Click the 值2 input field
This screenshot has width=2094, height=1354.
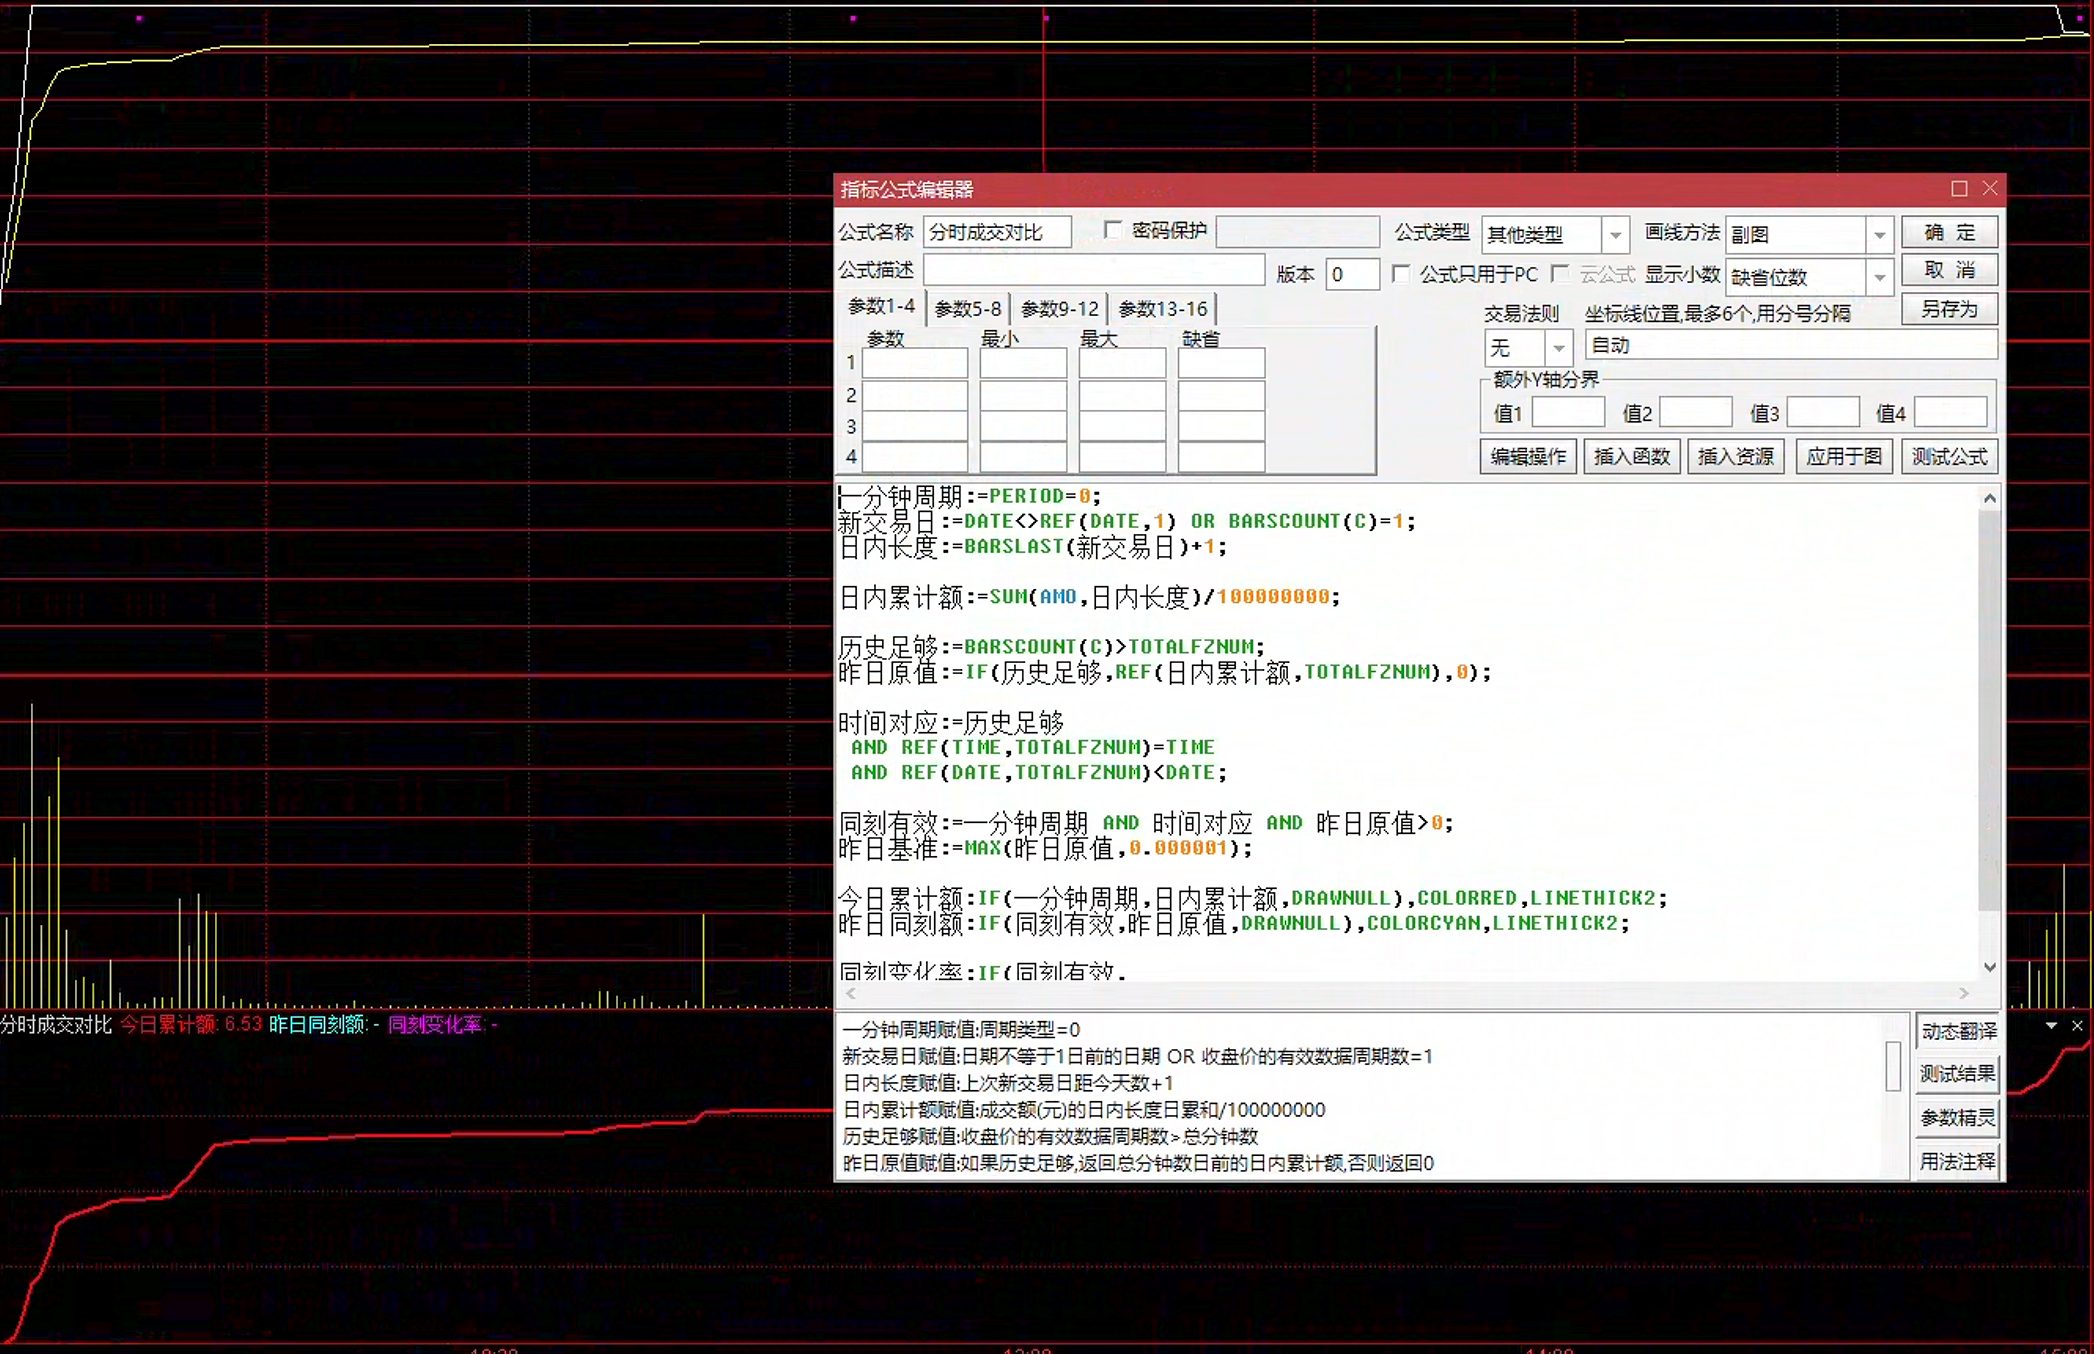tap(1695, 412)
